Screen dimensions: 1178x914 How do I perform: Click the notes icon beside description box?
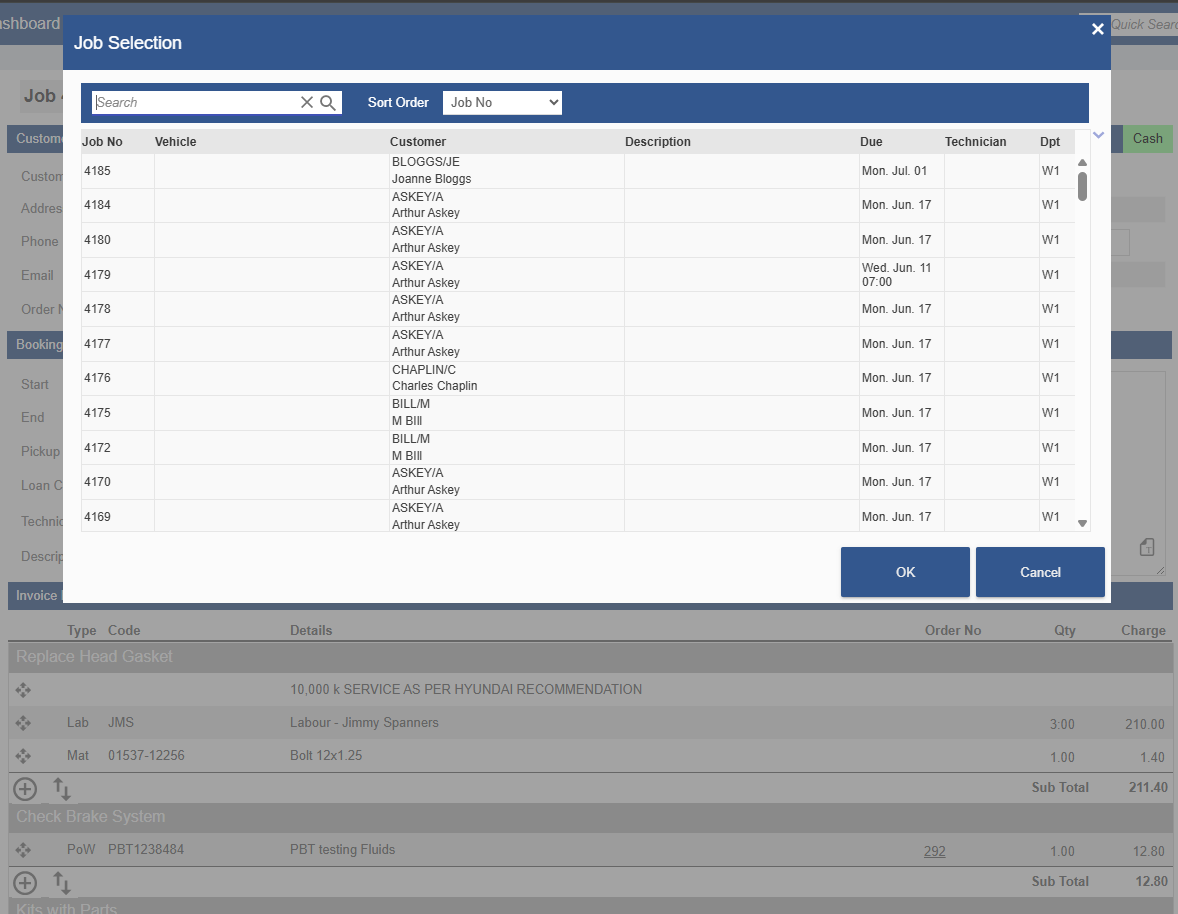tap(1146, 547)
